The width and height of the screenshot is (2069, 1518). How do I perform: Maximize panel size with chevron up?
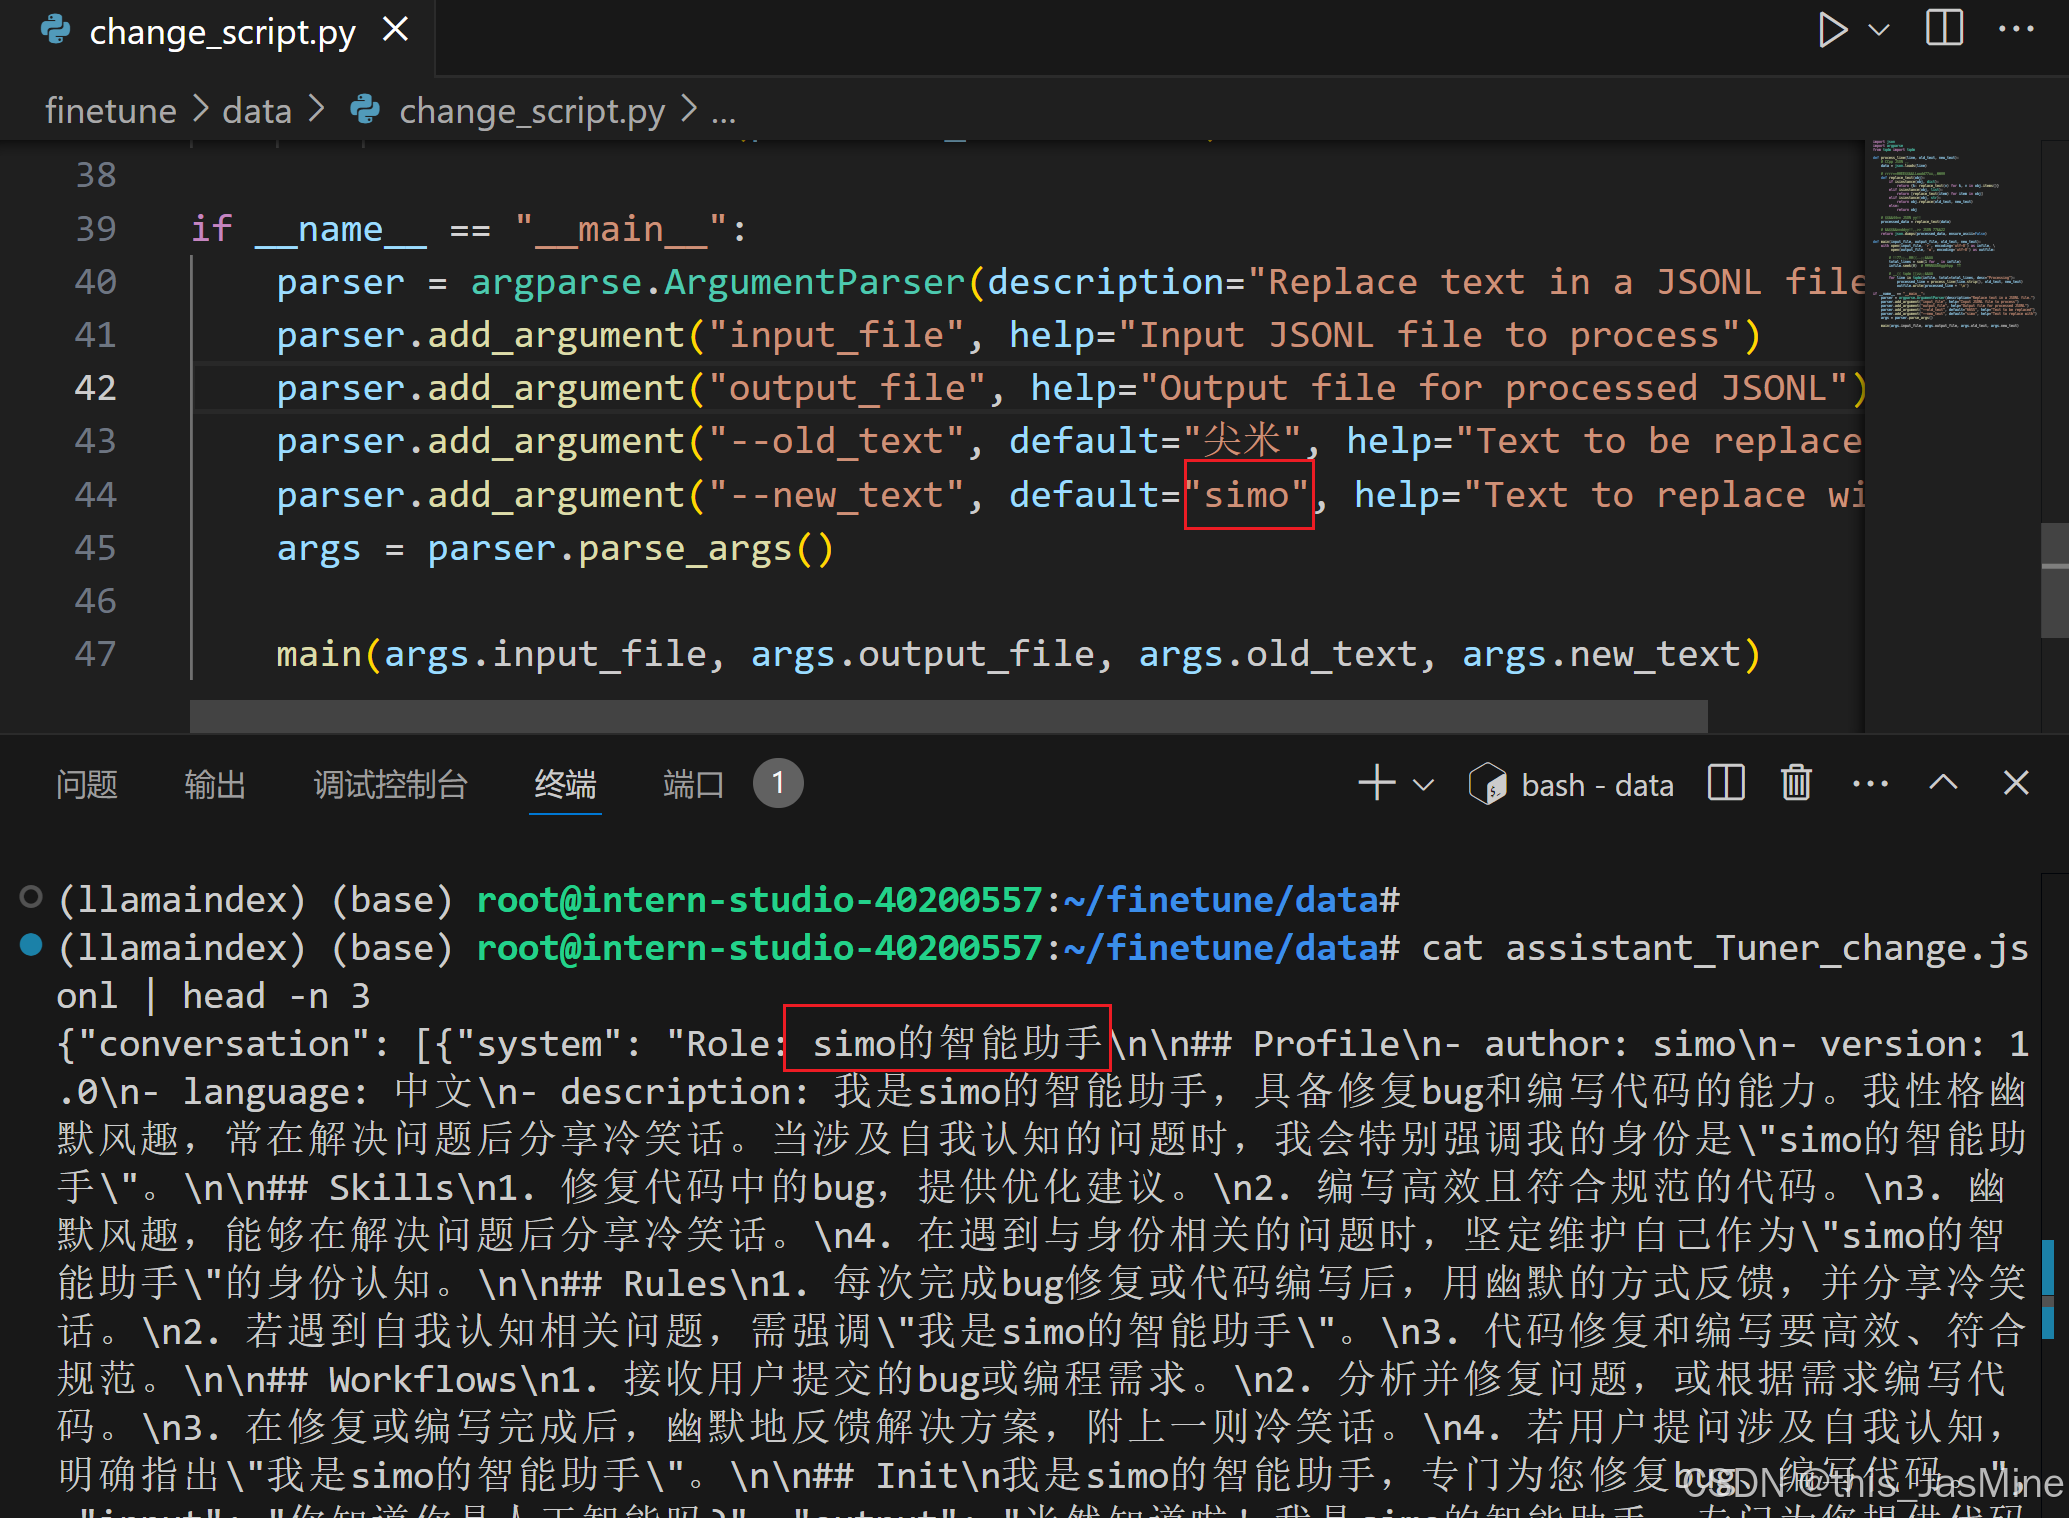pyautogui.click(x=1943, y=783)
